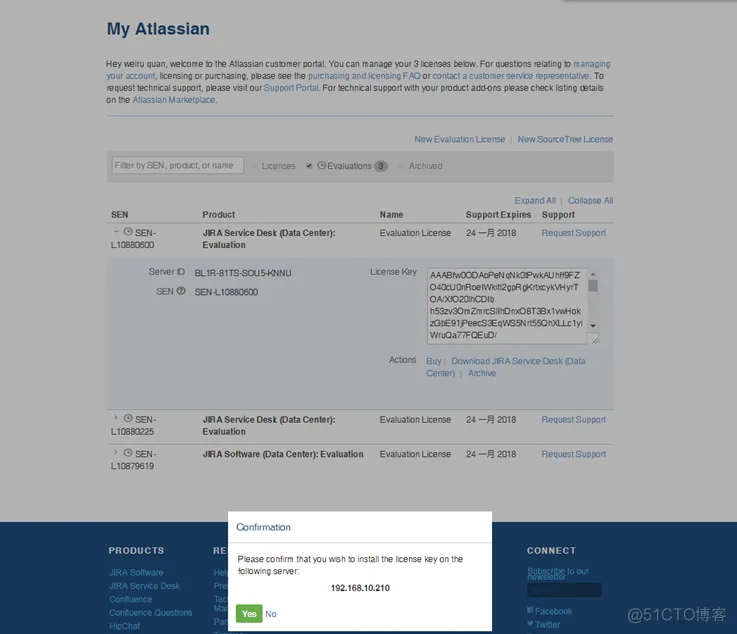Click clock icon beside SEN-L10879619
Image resolution: width=737 pixels, height=634 pixels.
tap(128, 453)
